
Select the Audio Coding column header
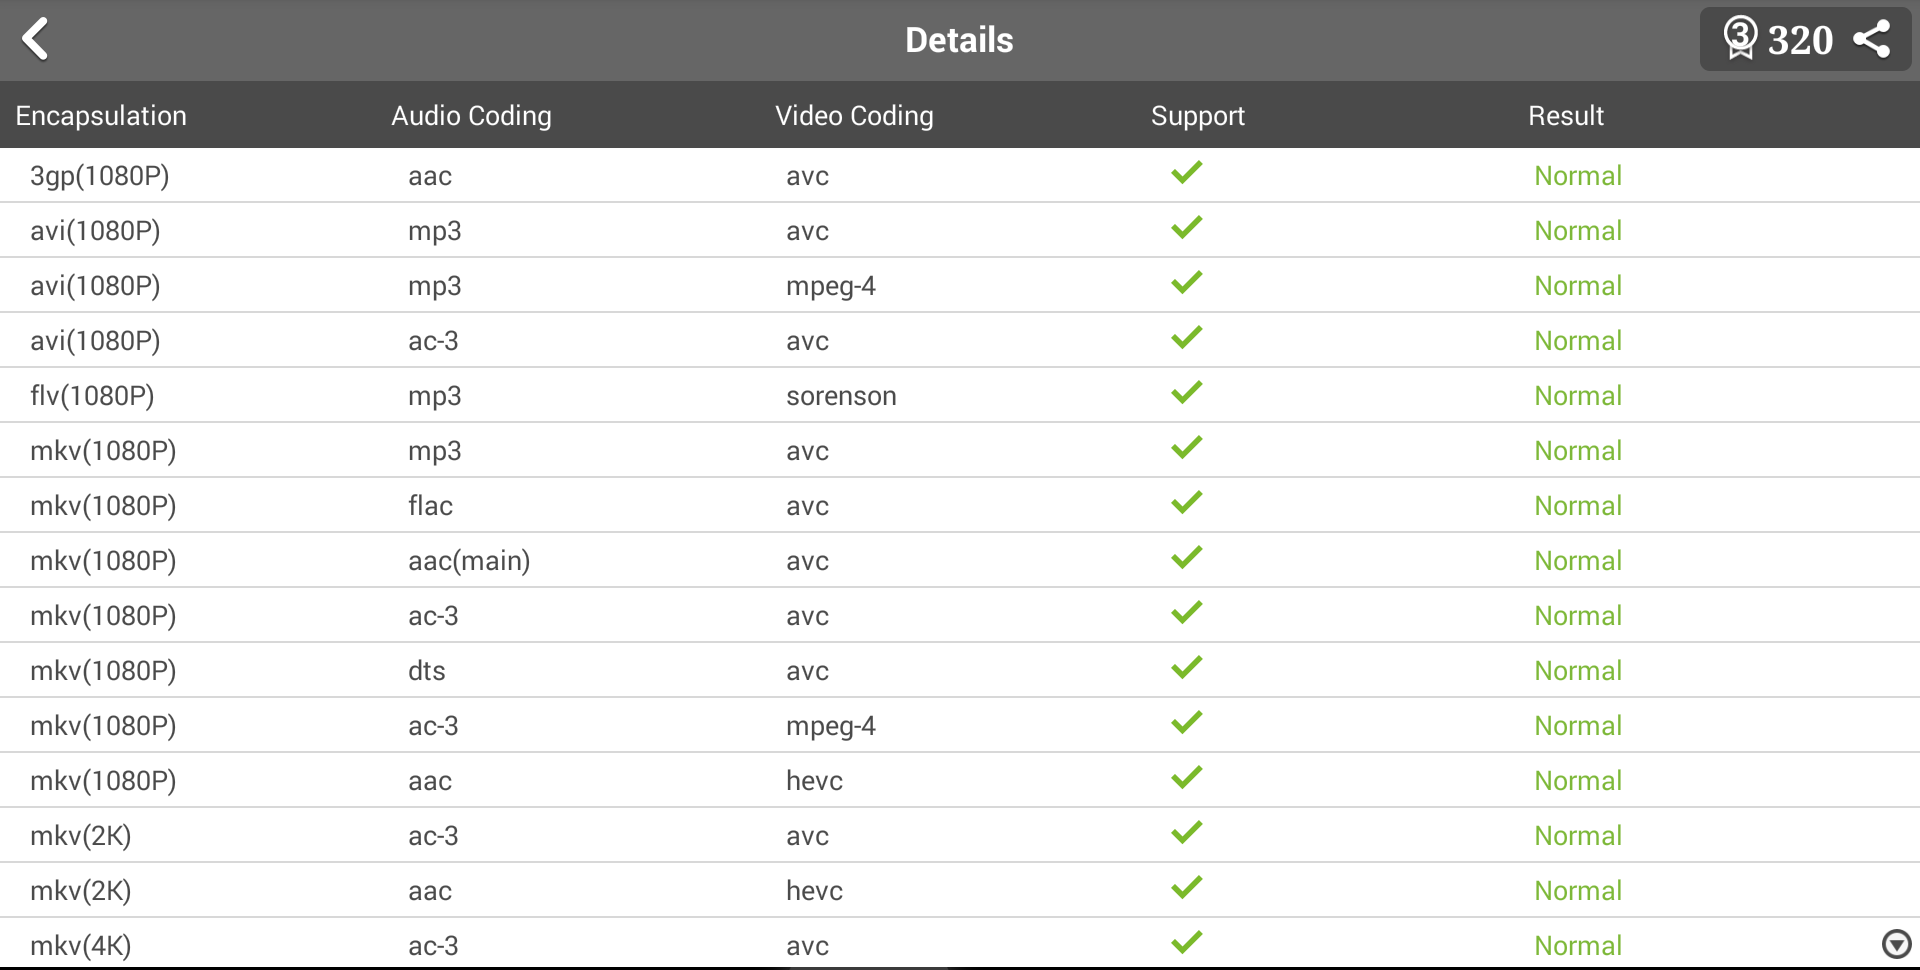tap(471, 116)
